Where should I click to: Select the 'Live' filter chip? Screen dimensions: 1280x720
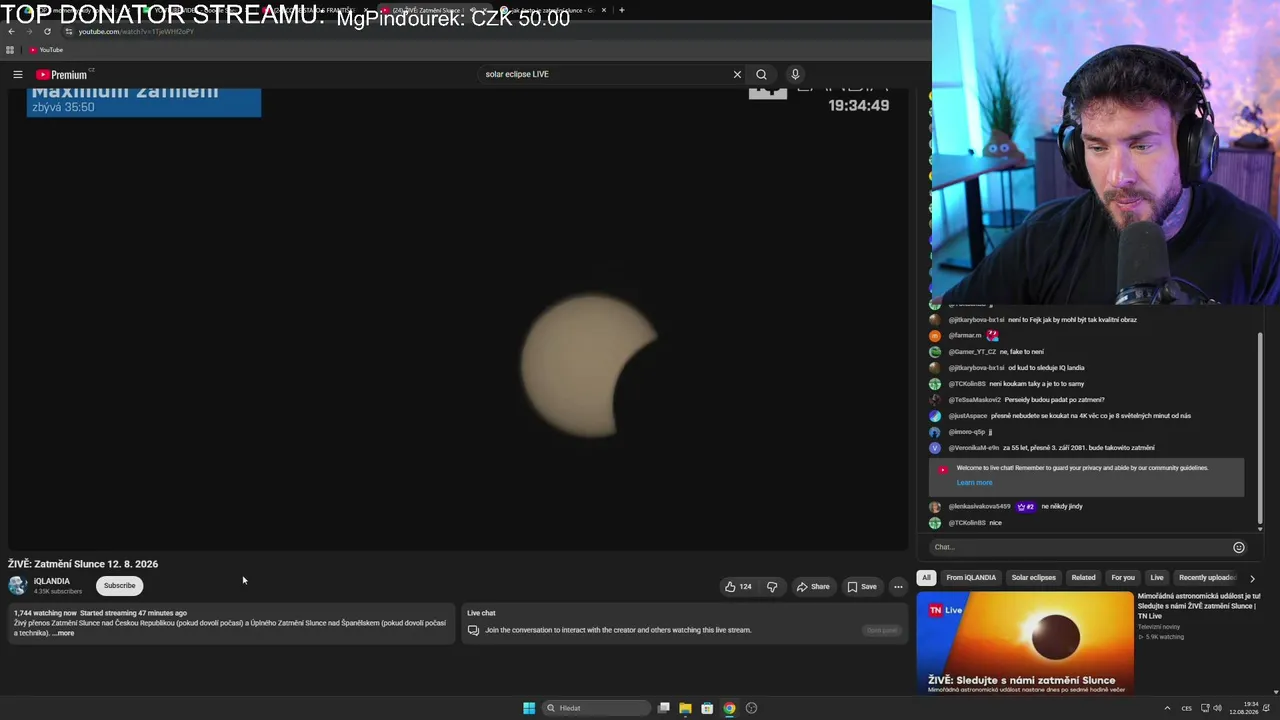point(1157,577)
